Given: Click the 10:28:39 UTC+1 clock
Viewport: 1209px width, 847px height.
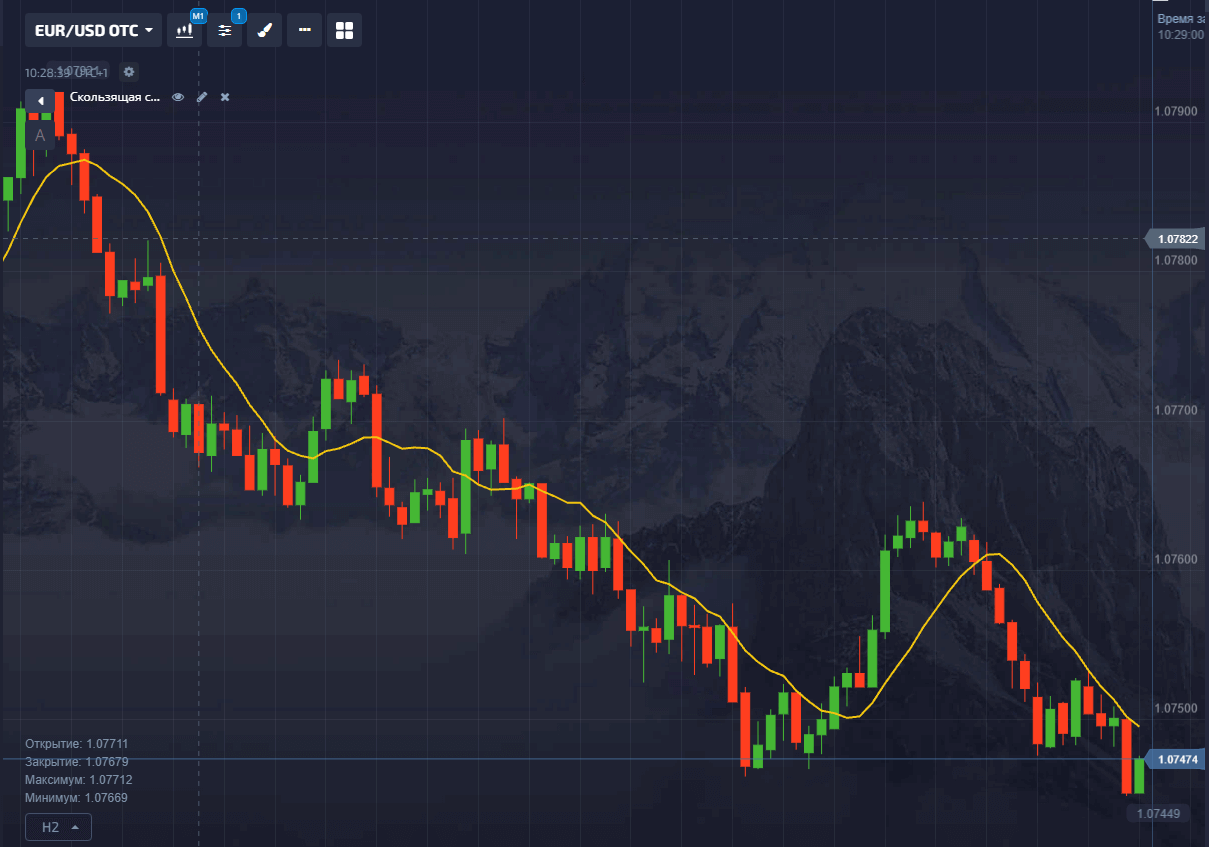Looking at the screenshot, I should [66, 73].
